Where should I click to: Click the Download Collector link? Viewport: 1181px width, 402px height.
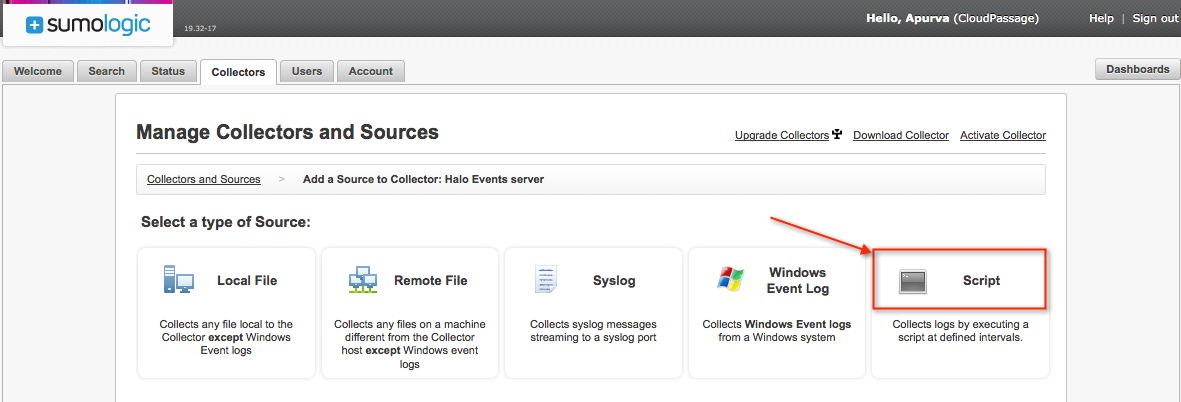click(x=901, y=136)
